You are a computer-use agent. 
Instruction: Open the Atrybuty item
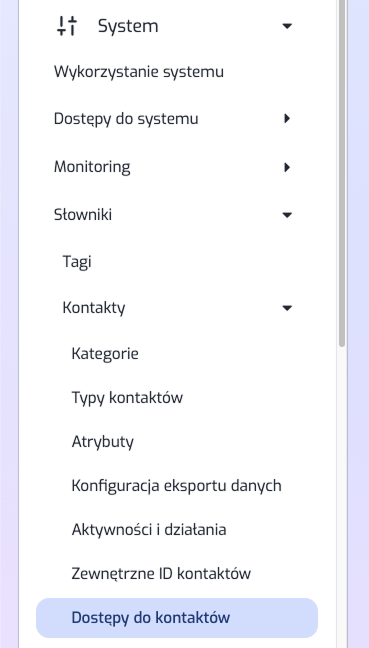pos(103,442)
